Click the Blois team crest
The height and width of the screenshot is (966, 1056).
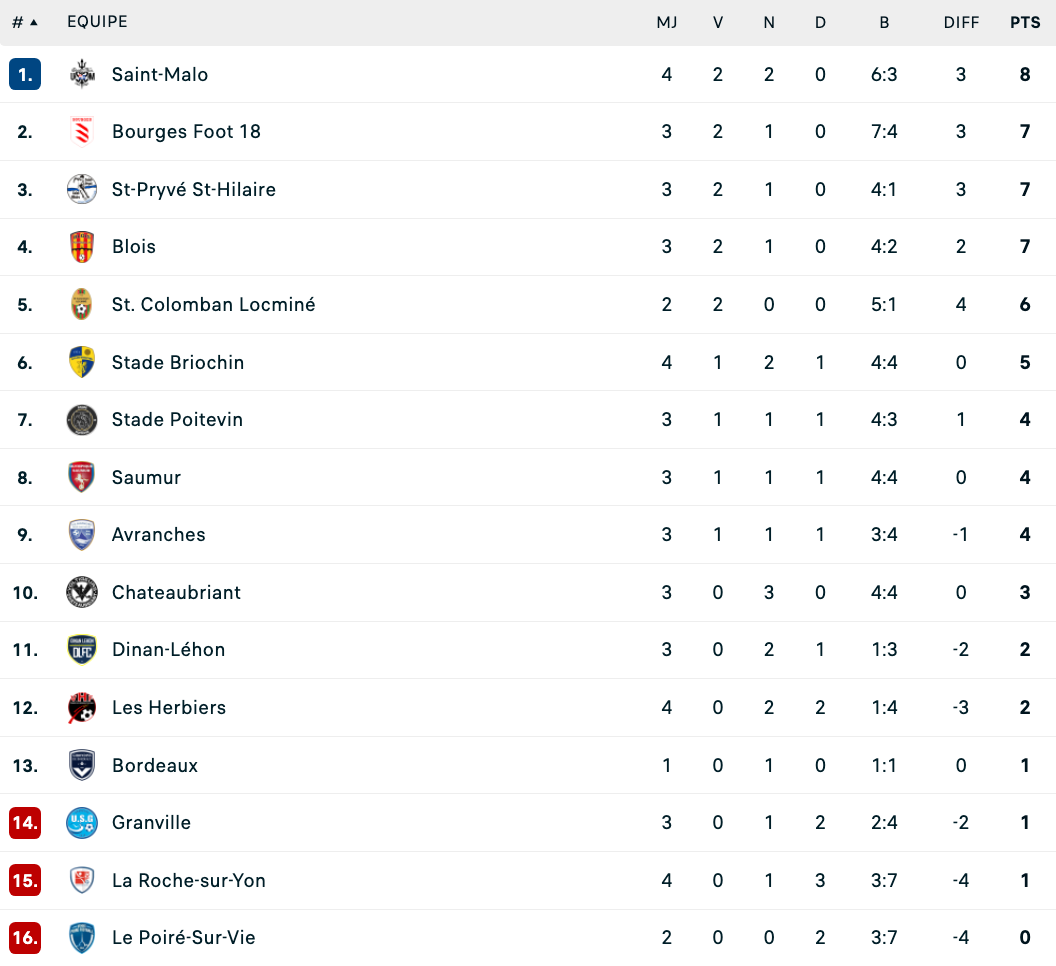pos(82,247)
